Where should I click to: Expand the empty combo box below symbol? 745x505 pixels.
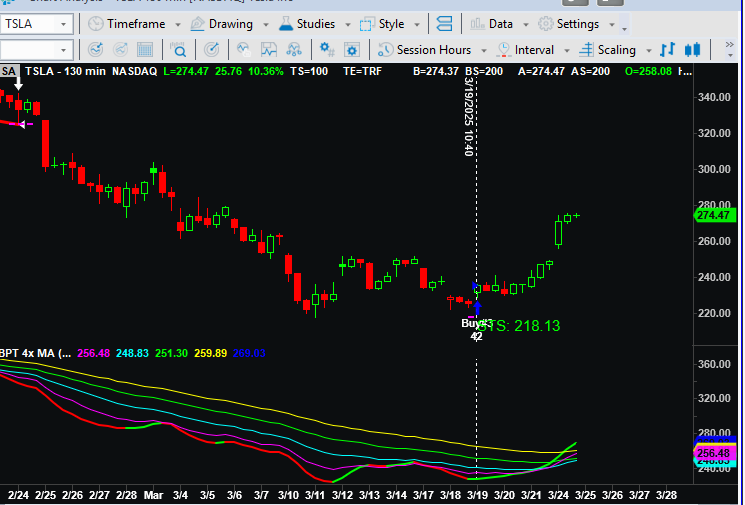(x=63, y=49)
